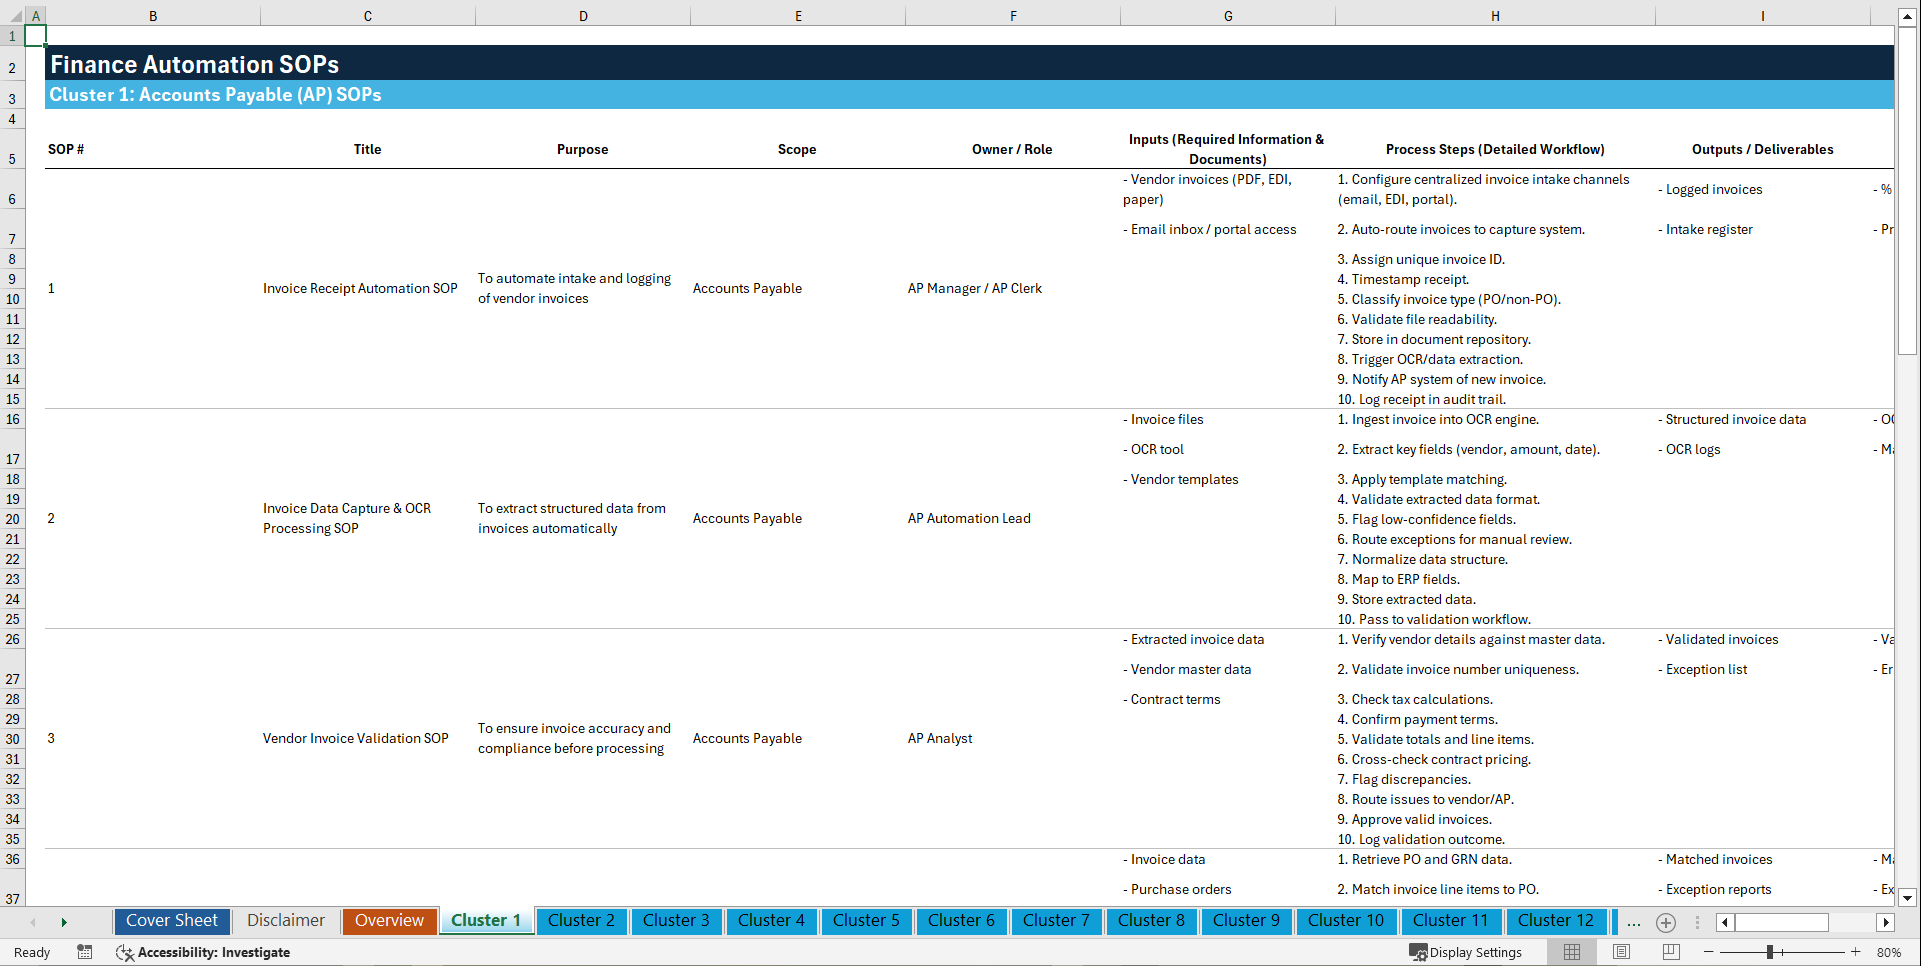Click the back sheet navigation arrow
Screen dimensions: 1921x966
(x=34, y=921)
